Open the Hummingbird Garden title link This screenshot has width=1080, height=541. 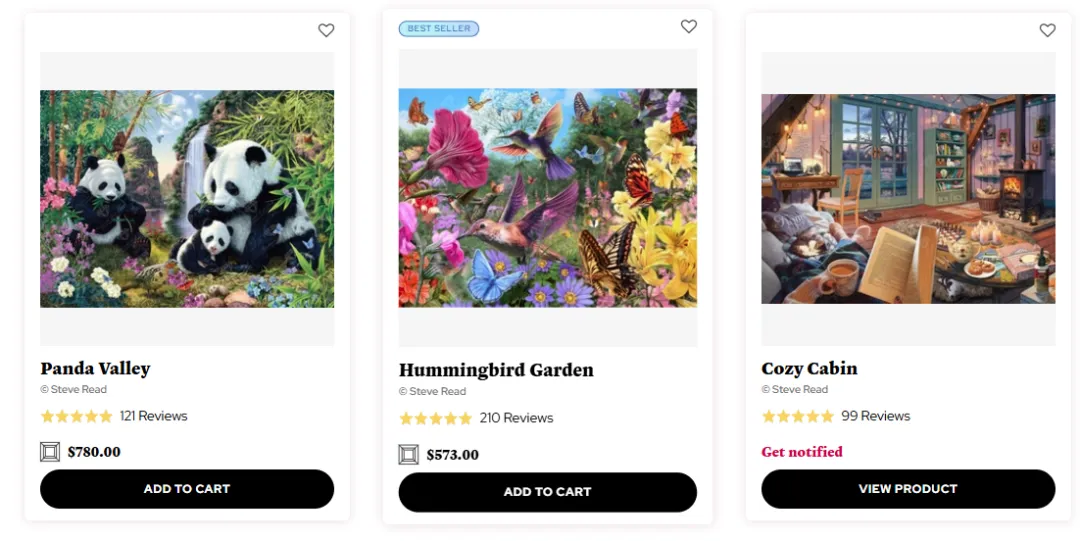pos(496,370)
